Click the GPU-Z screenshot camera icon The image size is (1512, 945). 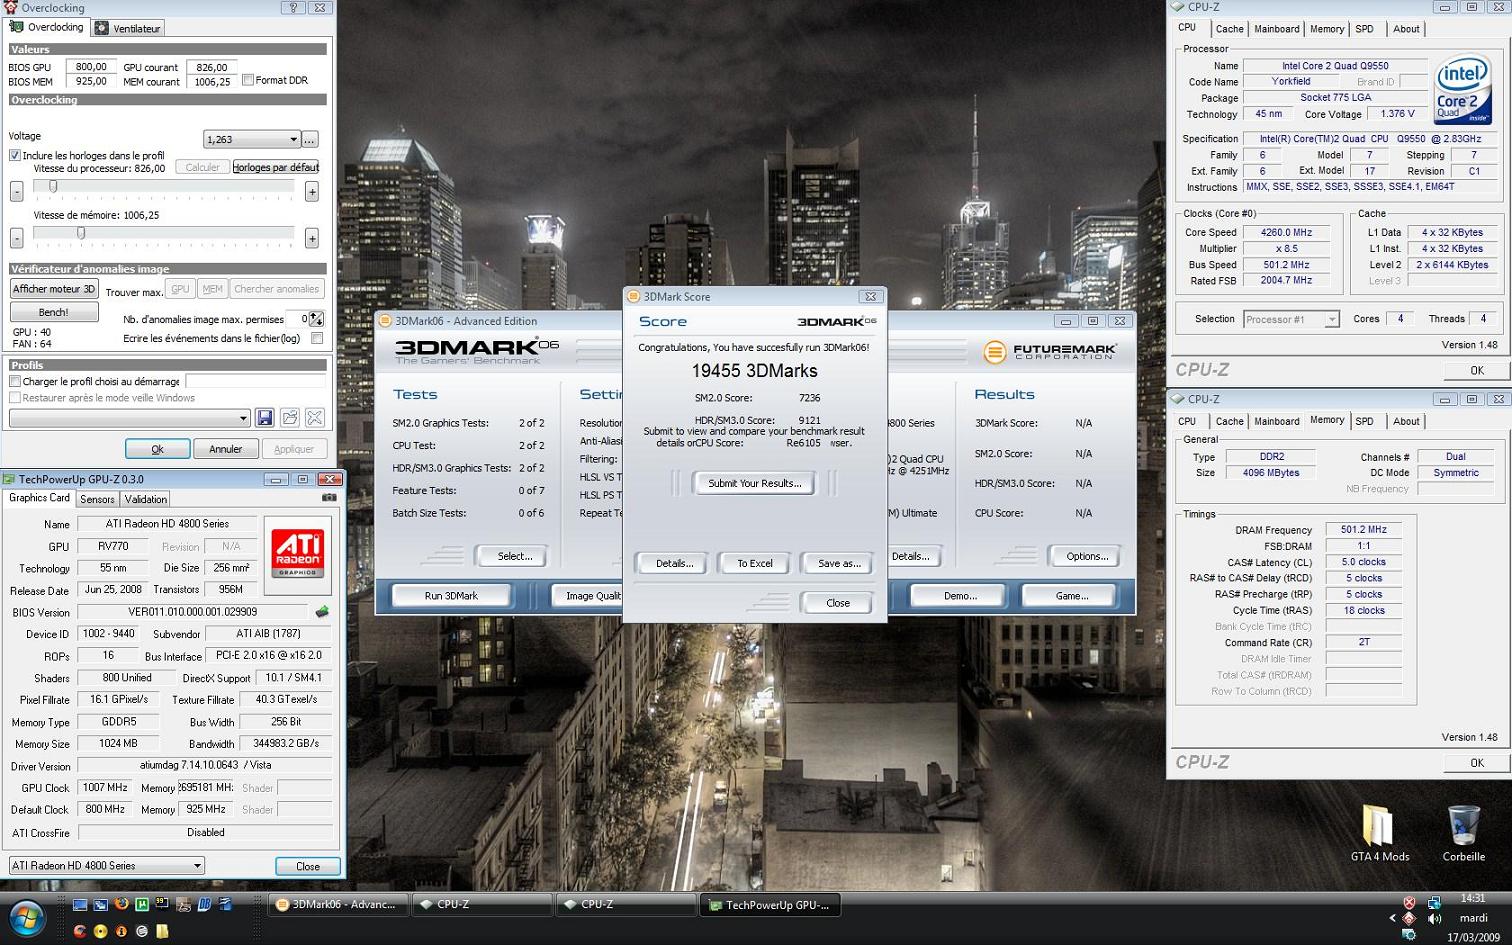tap(329, 497)
